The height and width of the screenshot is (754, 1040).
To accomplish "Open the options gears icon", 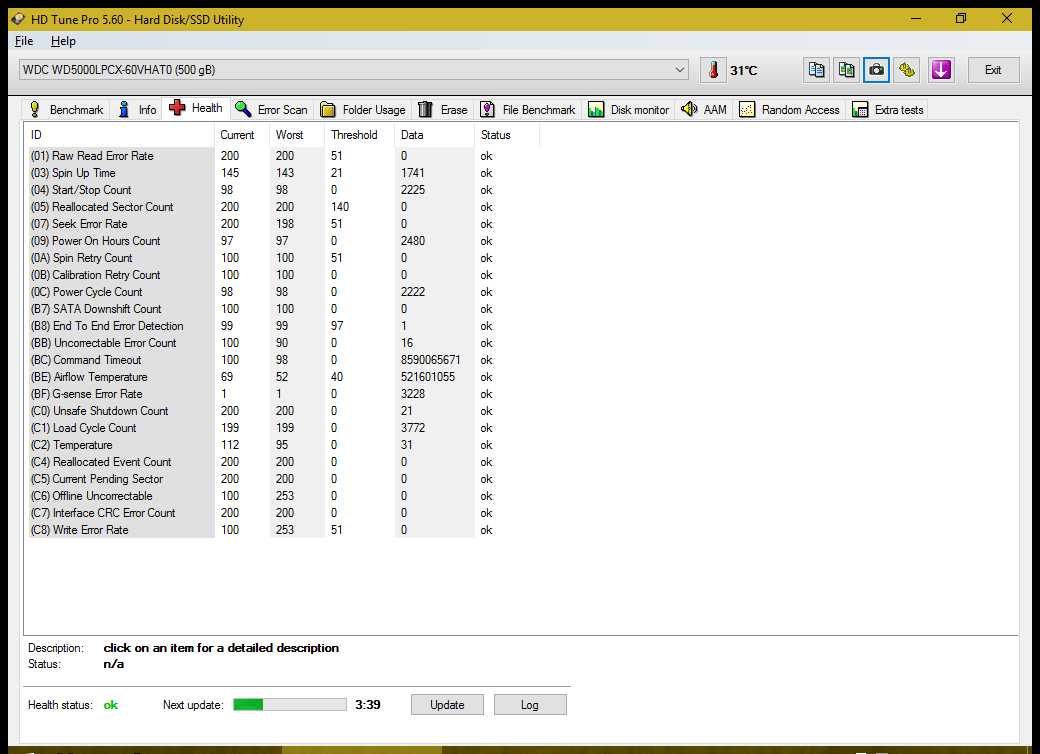I will coord(907,70).
